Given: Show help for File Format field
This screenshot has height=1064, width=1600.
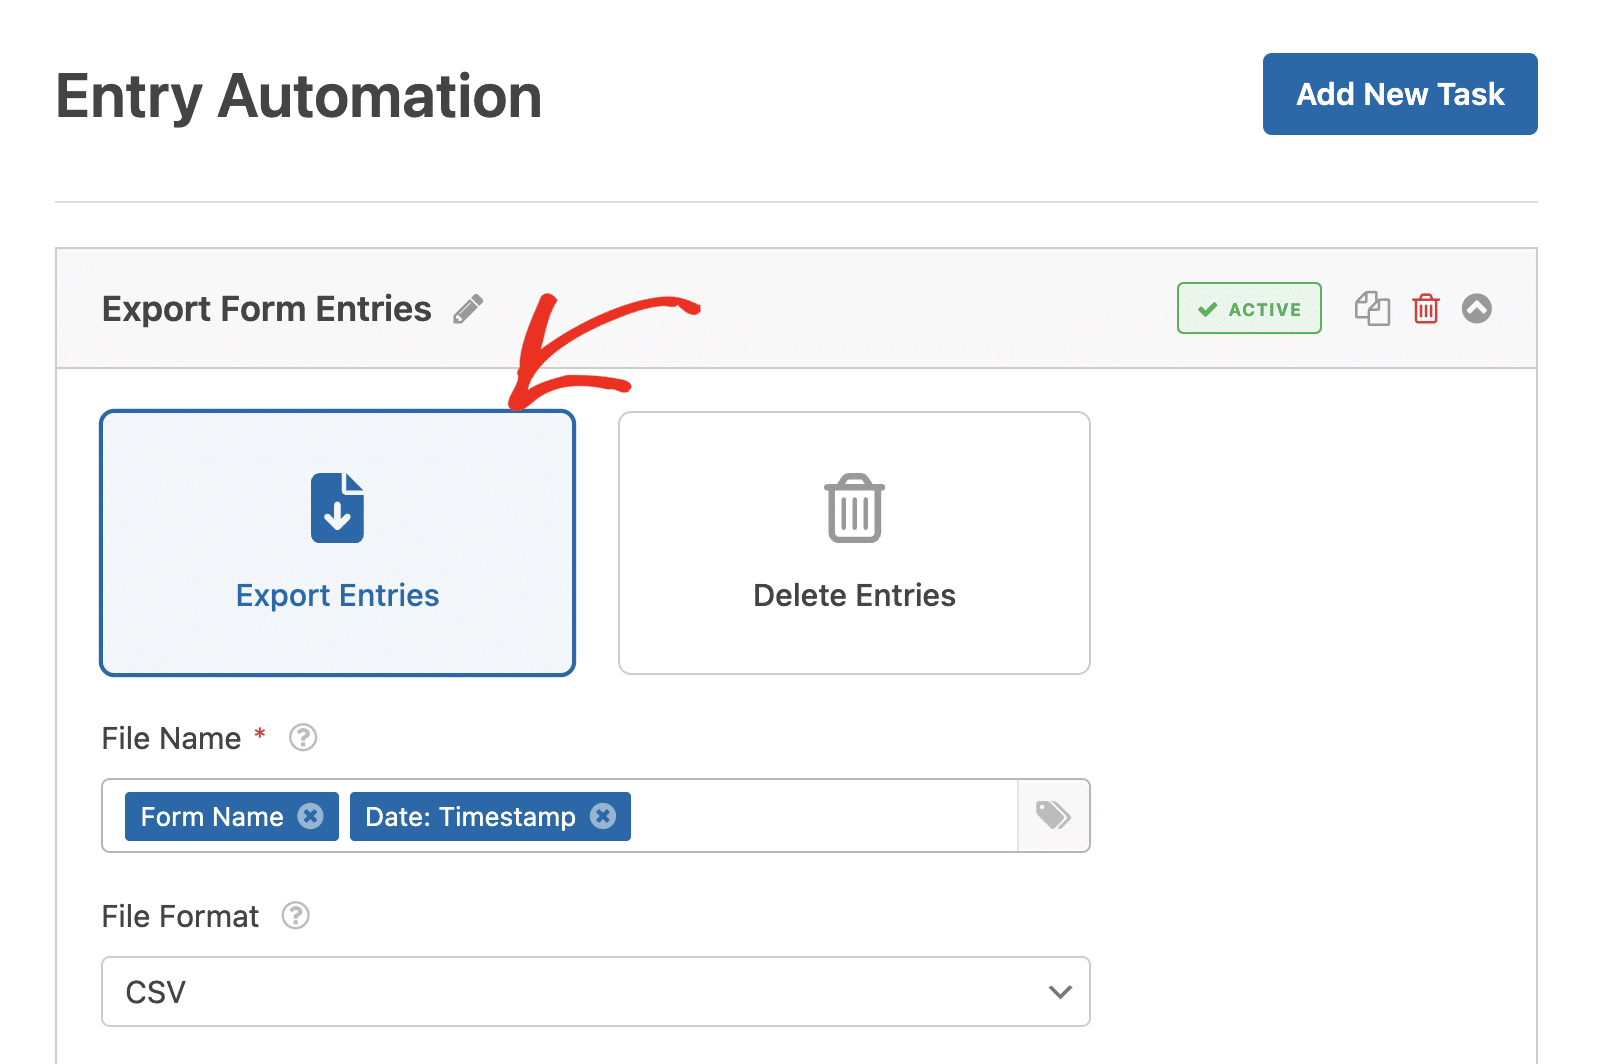Looking at the screenshot, I should click(x=296, y=916).
